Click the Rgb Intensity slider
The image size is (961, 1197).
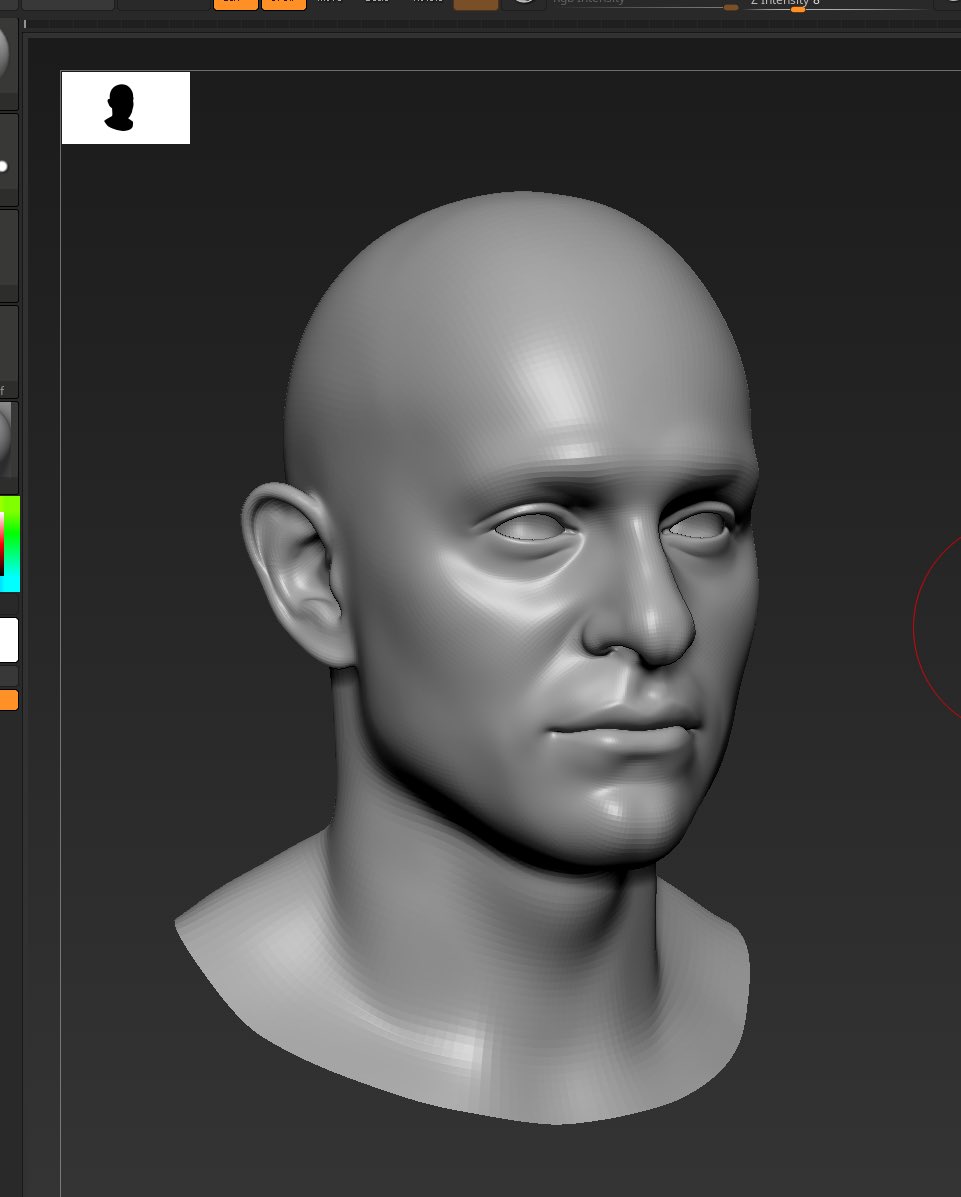(x=645, y=4)
